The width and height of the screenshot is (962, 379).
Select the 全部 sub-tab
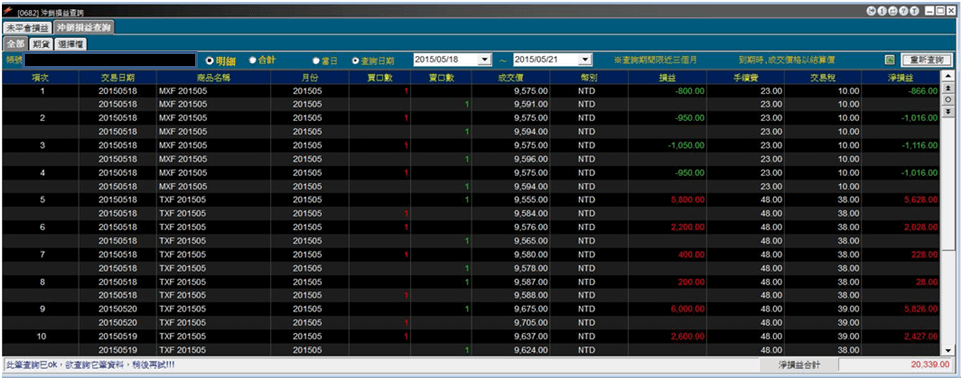(x=16, y=44)
